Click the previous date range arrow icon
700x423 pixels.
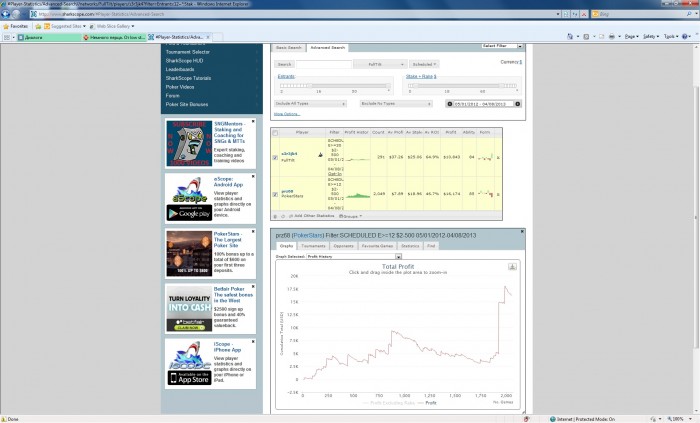[x=450, y=104]
